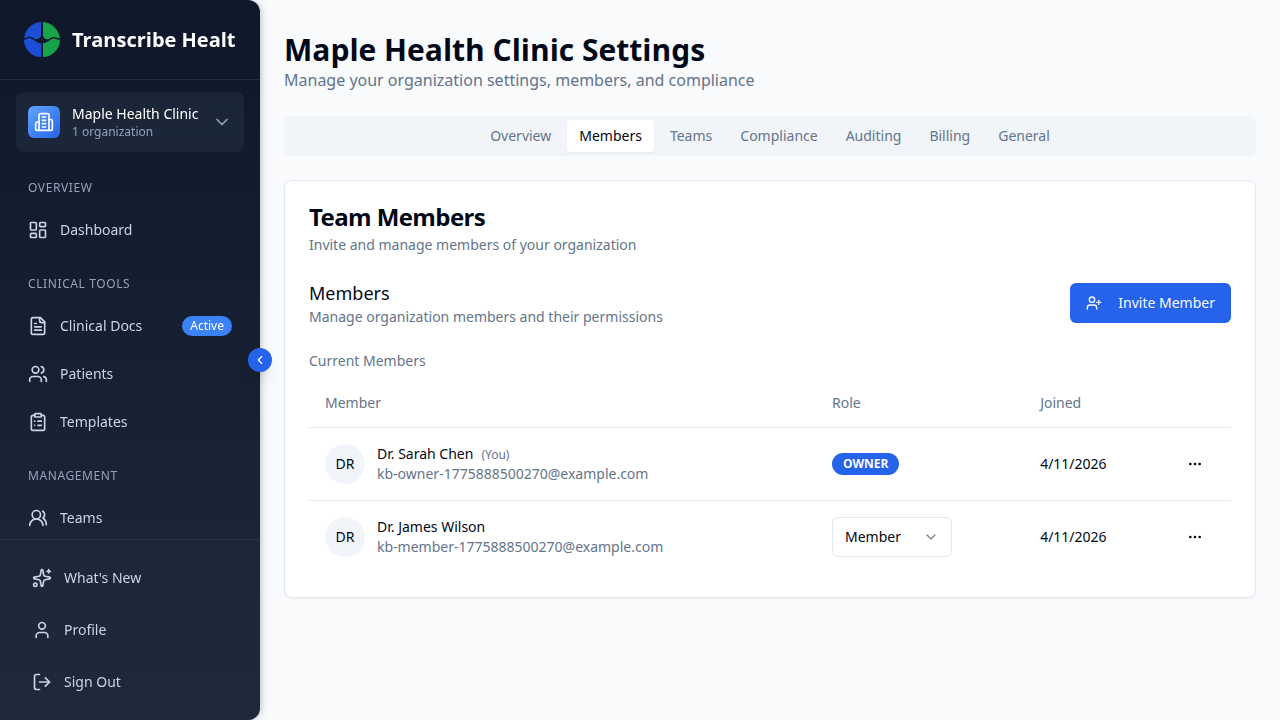Open Dr. Sarah Chen's actions menu

[1195, 463]
